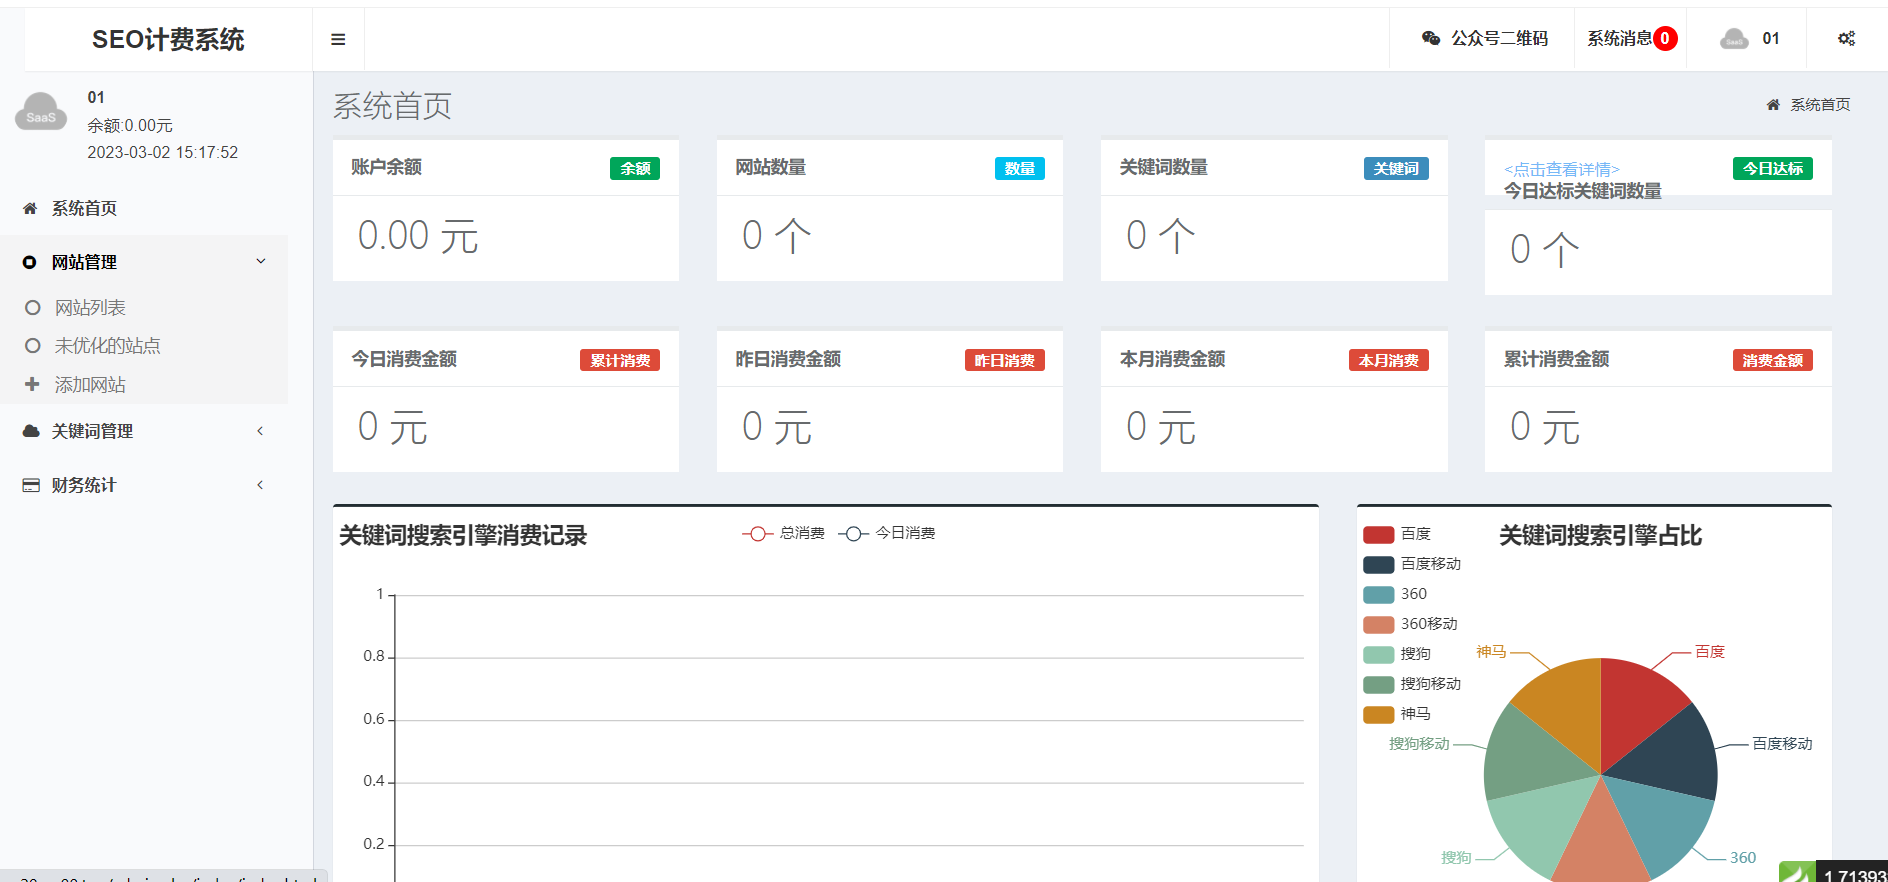Image resolution: width=1888 pixels, height=882 pixels.
Task: Toggle 总消费 series in chart legend
Action: pyautogui.click(x=783, y=533)
